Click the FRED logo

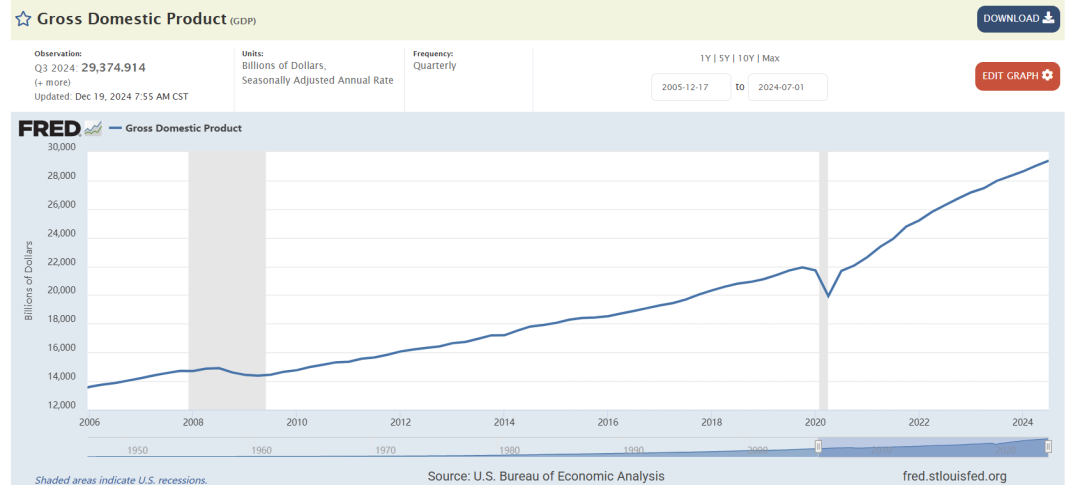click(50, 128)
